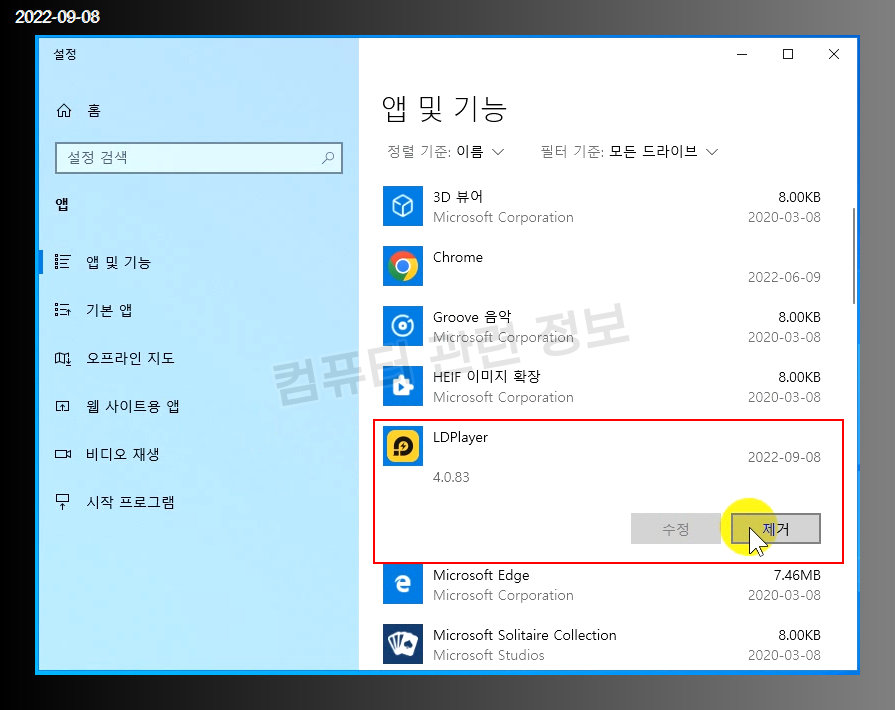Click Microsoft Studios publisher text
The width and height of the screenshot is (895, 710).
point(489,655)
